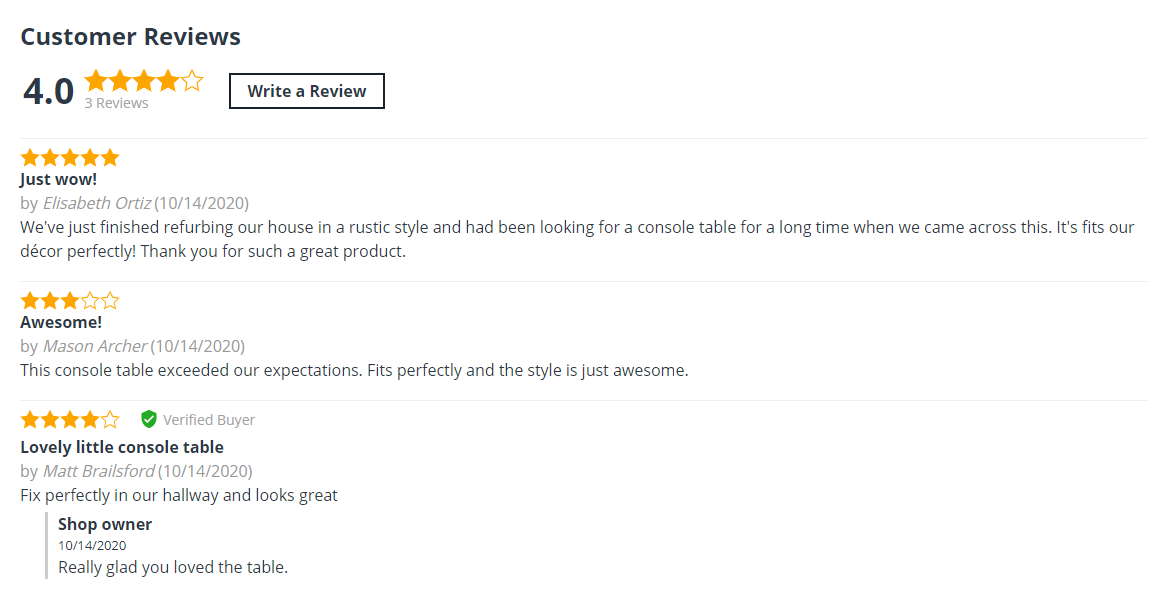
Task: Click Mason Archer's three-star rating
Action: (70, 300)
